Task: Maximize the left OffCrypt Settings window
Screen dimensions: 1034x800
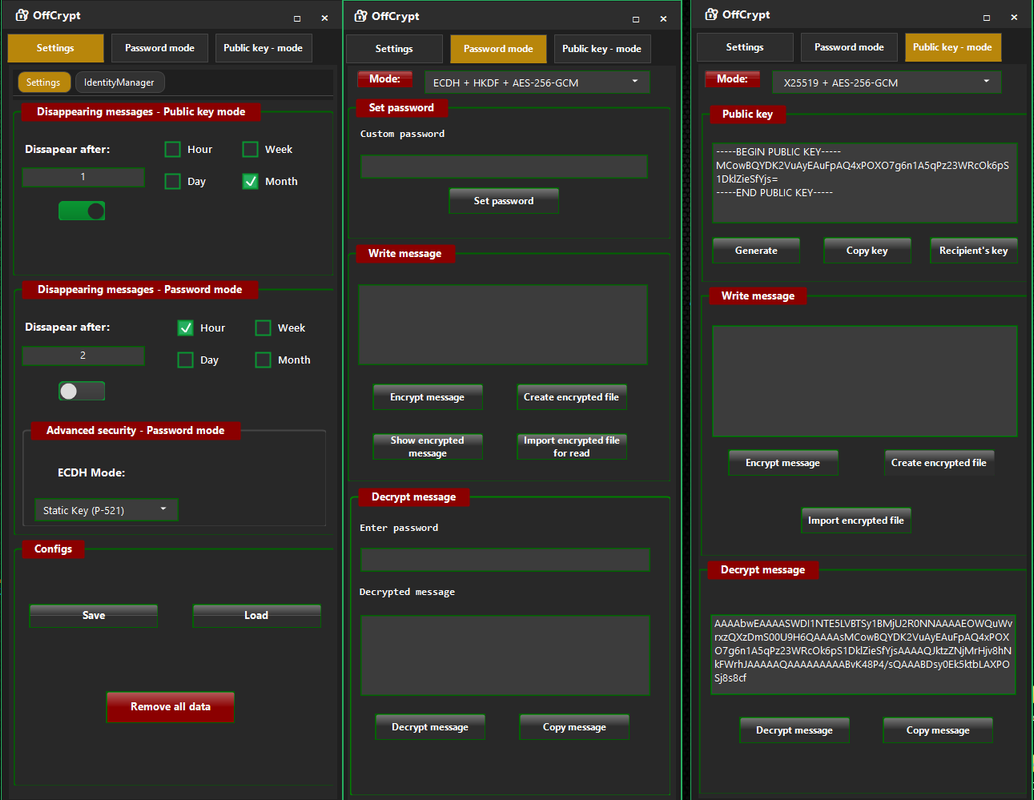Action: coord(297,18)
